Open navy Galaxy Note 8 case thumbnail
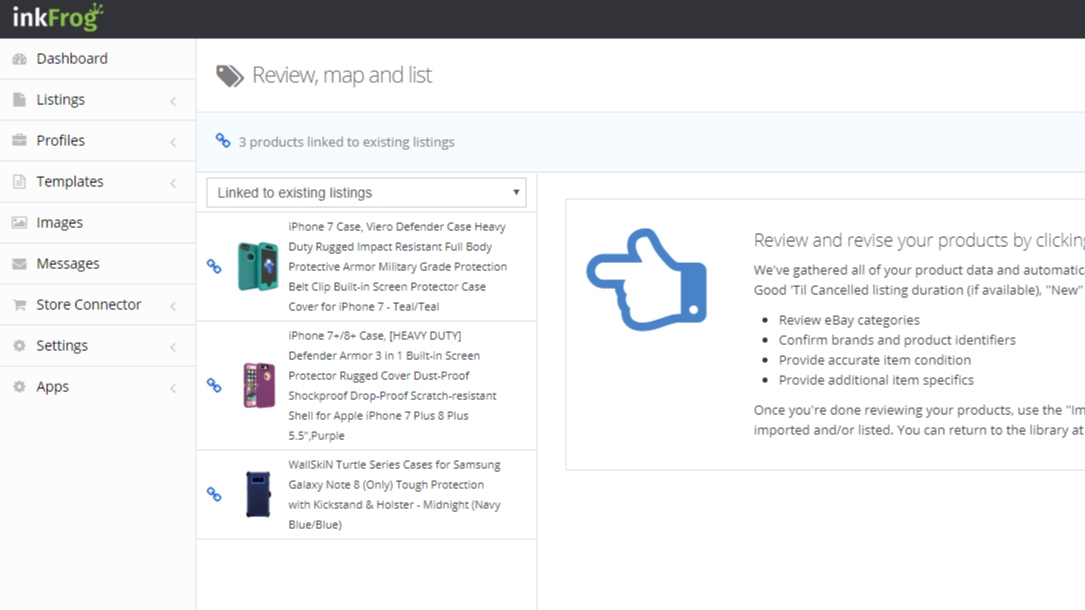The height and width of the screenshot is (610, 1085). tap(258, 494)
